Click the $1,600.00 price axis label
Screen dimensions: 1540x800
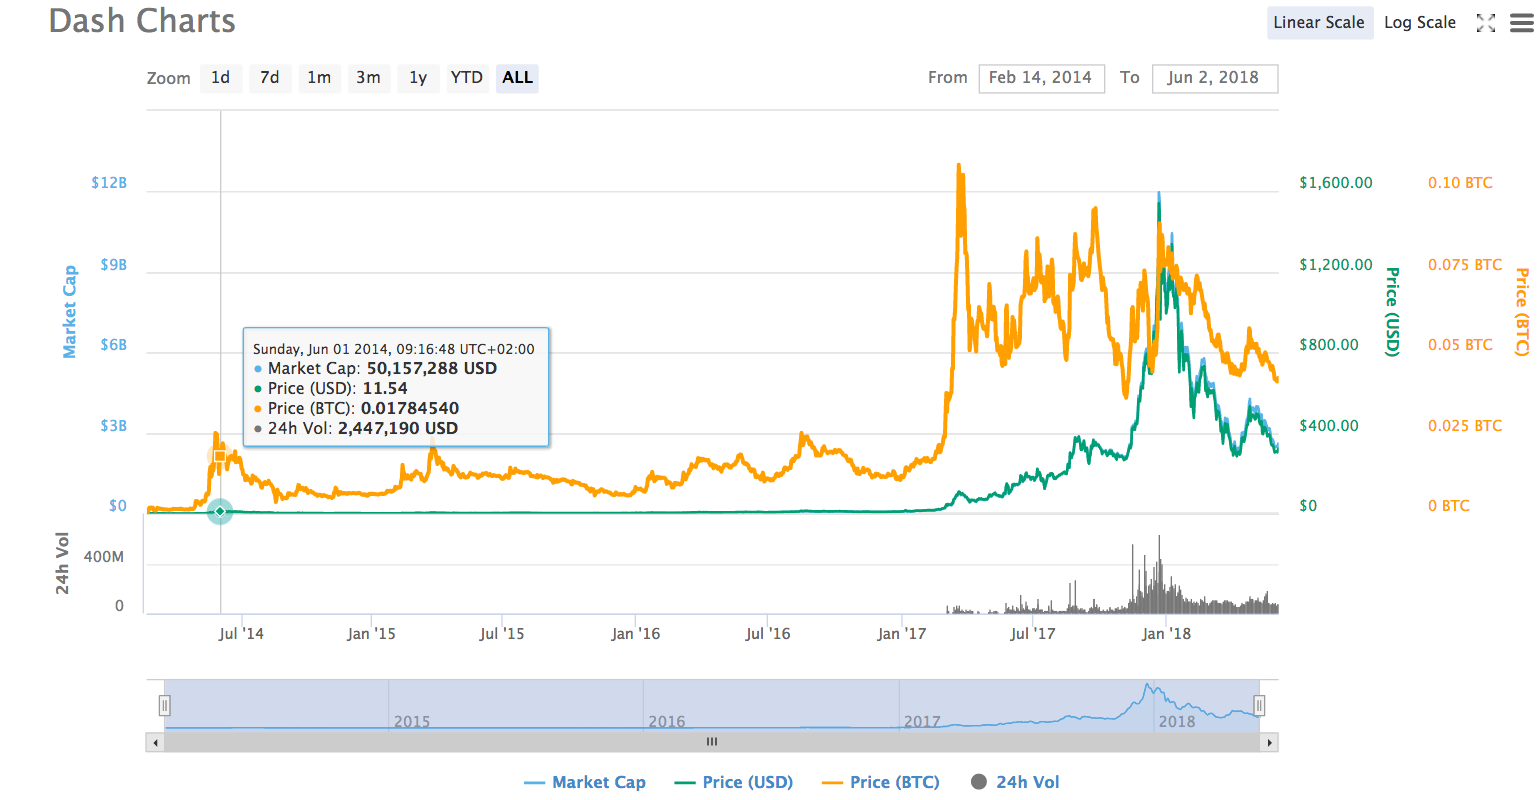(x=1336, y=183)
